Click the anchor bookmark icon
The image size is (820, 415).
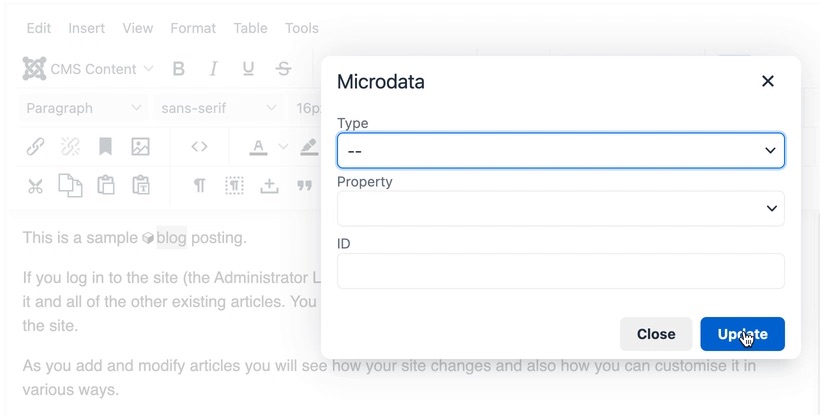tap(105, 147)
